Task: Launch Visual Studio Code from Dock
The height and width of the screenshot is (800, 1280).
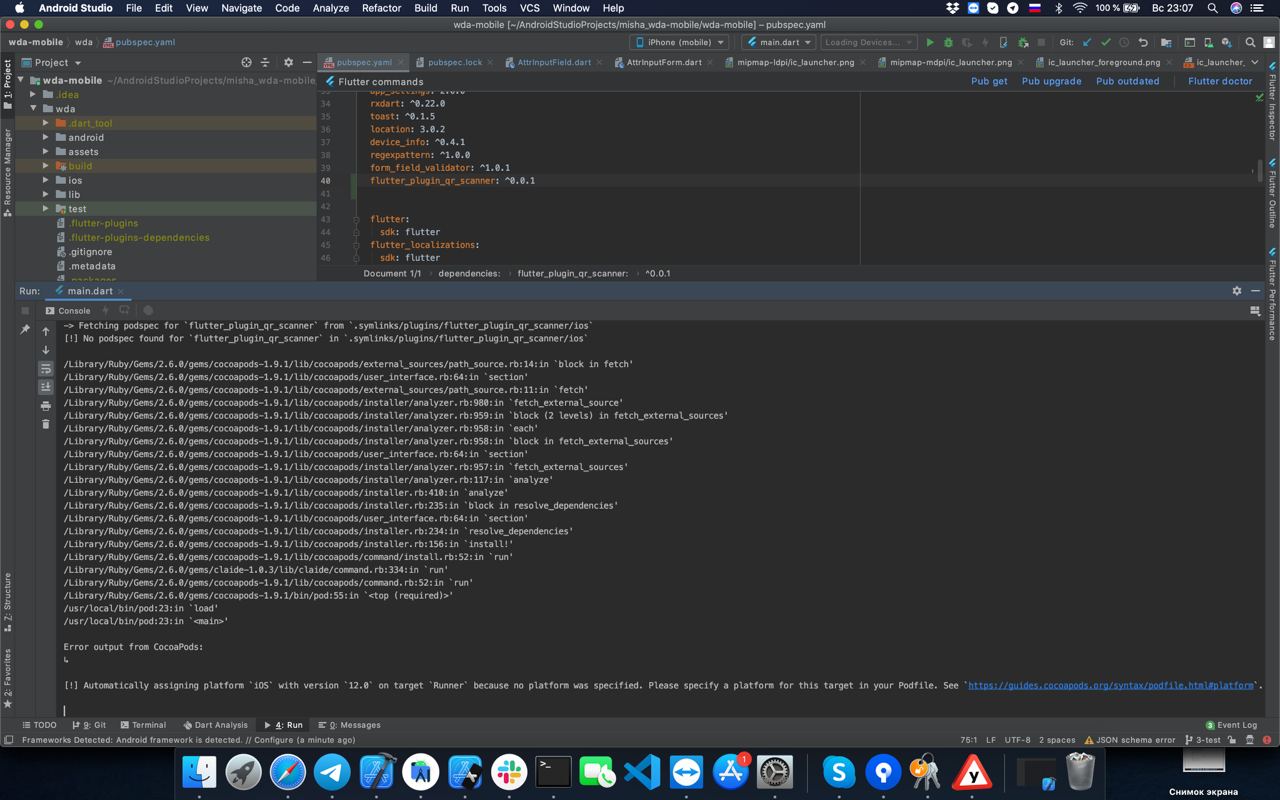Action: tap(641, 771)
